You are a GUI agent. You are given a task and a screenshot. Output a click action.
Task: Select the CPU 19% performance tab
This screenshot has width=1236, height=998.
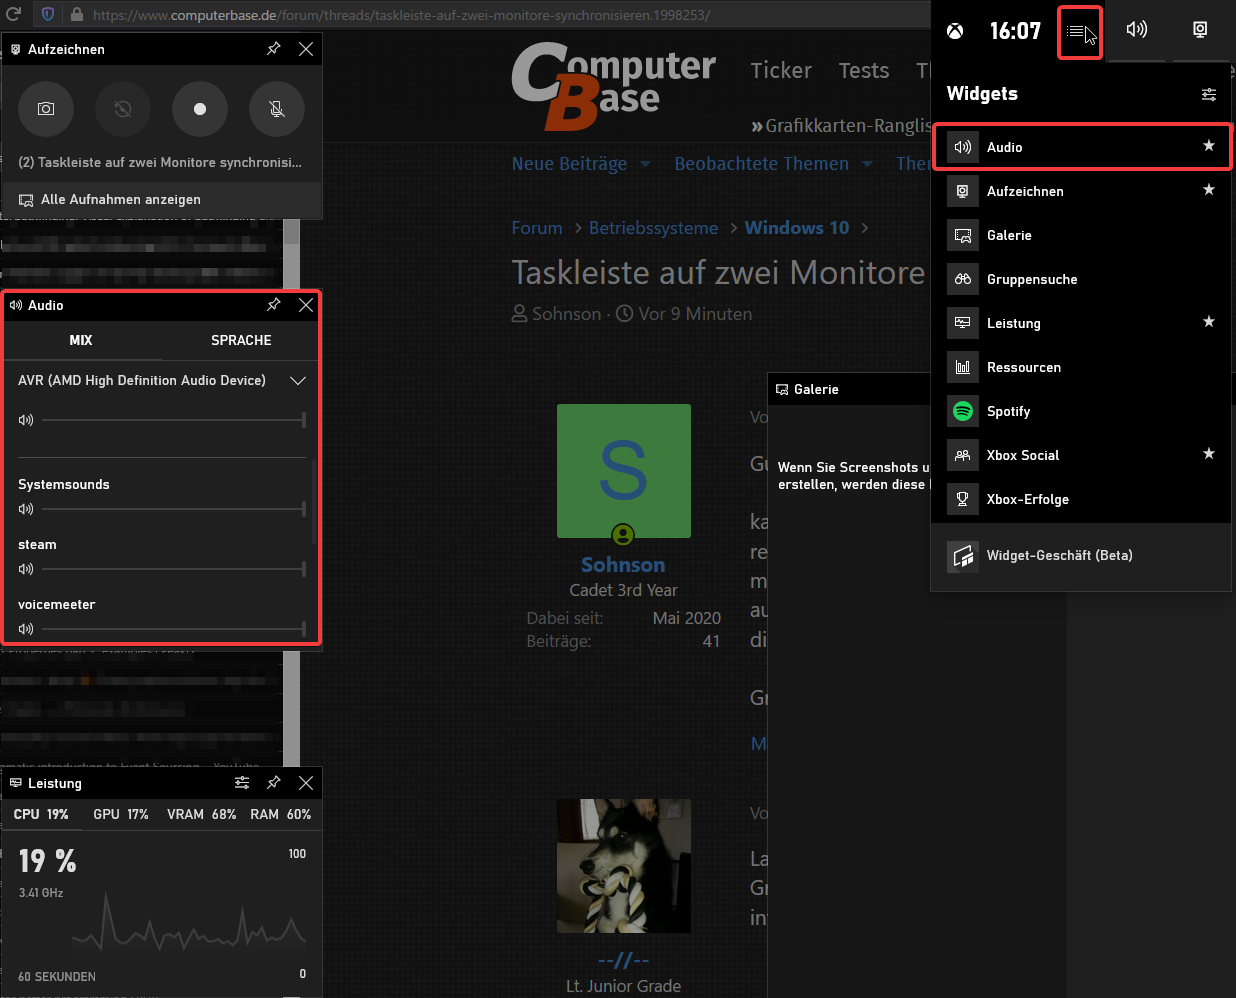(x=41, y=815)
